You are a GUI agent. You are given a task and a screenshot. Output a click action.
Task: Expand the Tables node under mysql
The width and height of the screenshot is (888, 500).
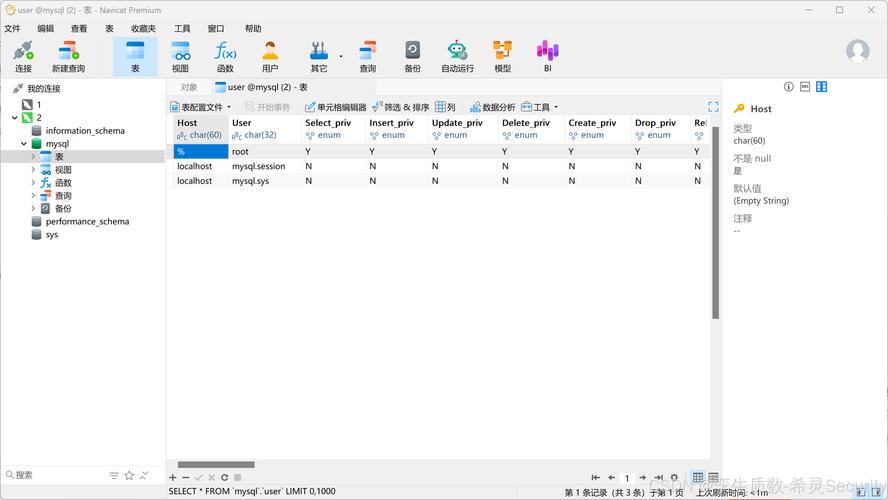(33, 156)
